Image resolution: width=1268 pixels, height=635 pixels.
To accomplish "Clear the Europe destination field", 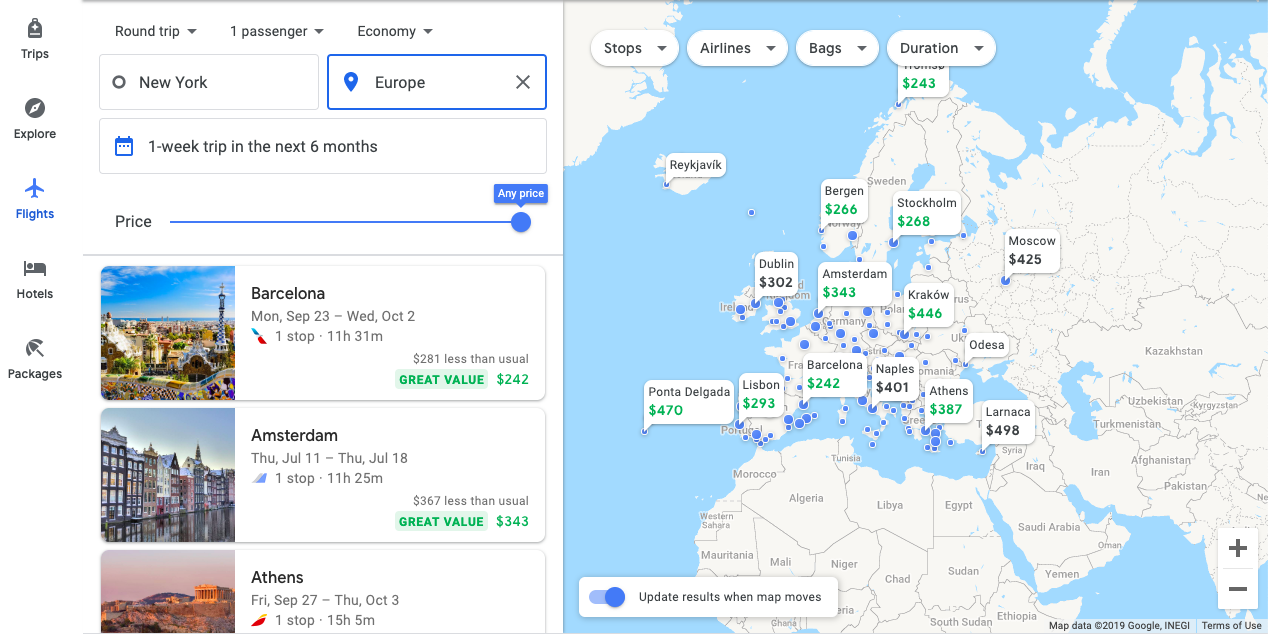I will coord(523,82).
